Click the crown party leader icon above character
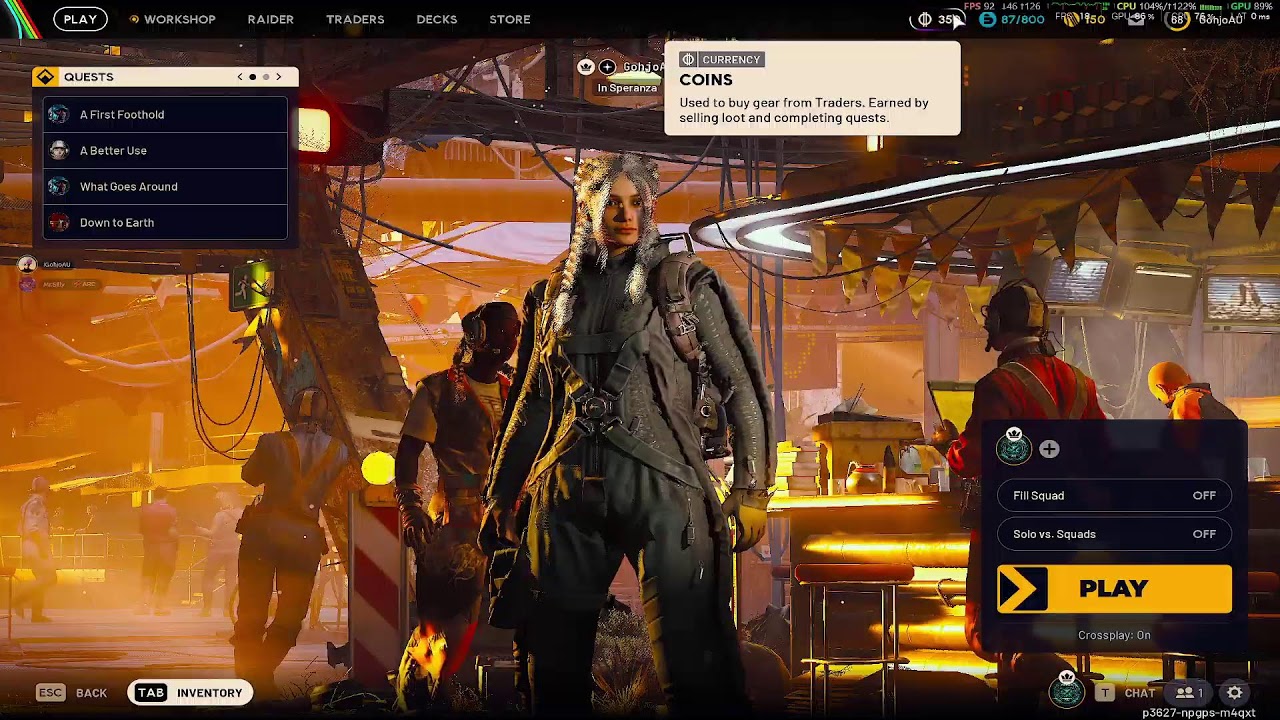 586,67
